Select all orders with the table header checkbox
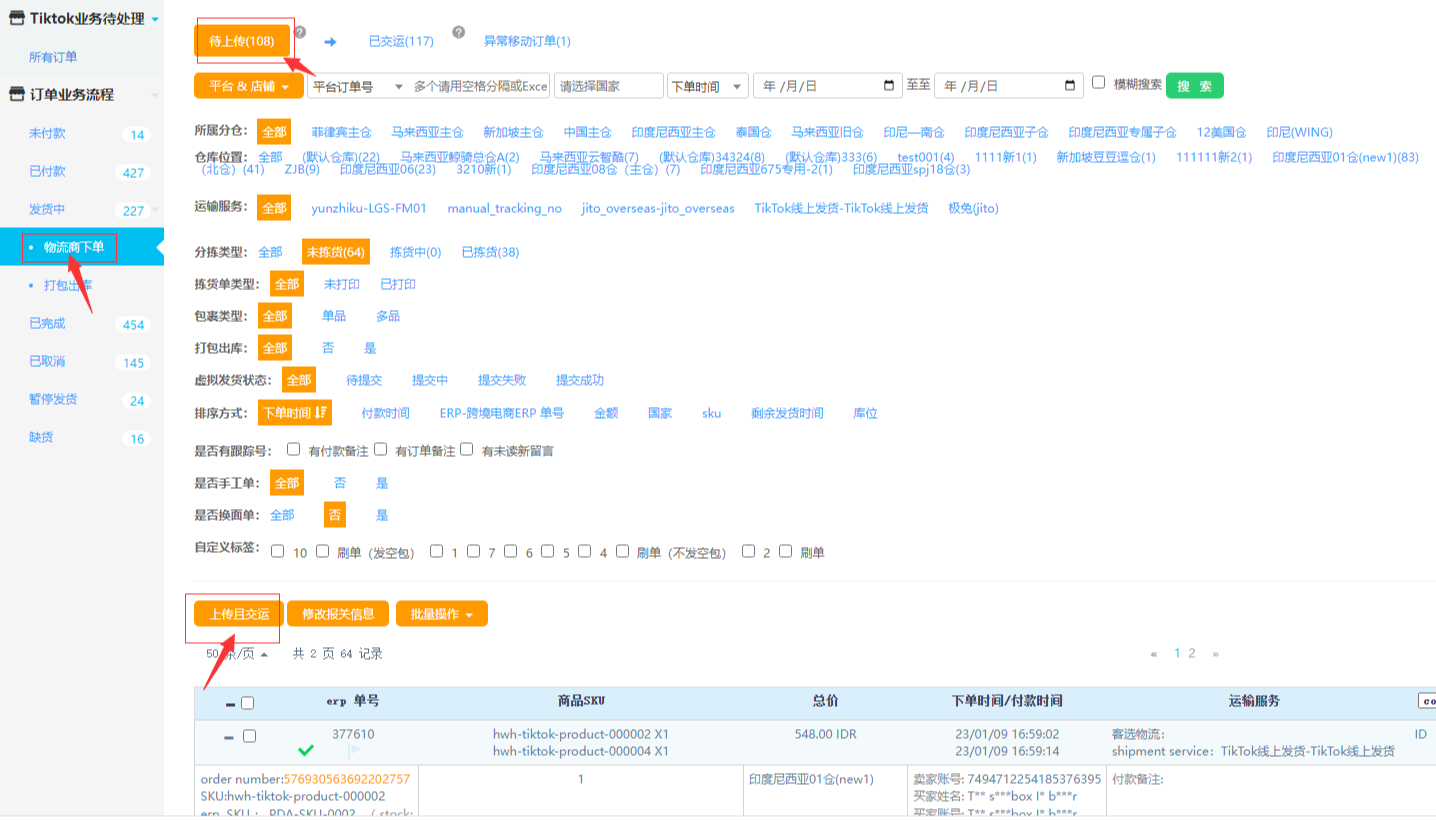Screen dimensions: 1436x820 (248, 703)
